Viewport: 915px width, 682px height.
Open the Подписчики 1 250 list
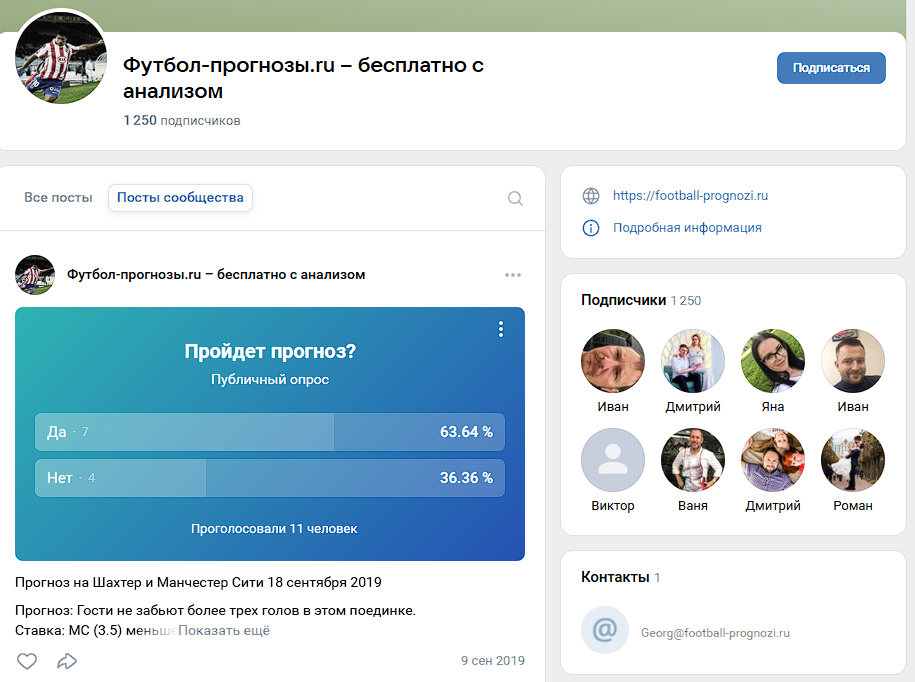(640, 300)
